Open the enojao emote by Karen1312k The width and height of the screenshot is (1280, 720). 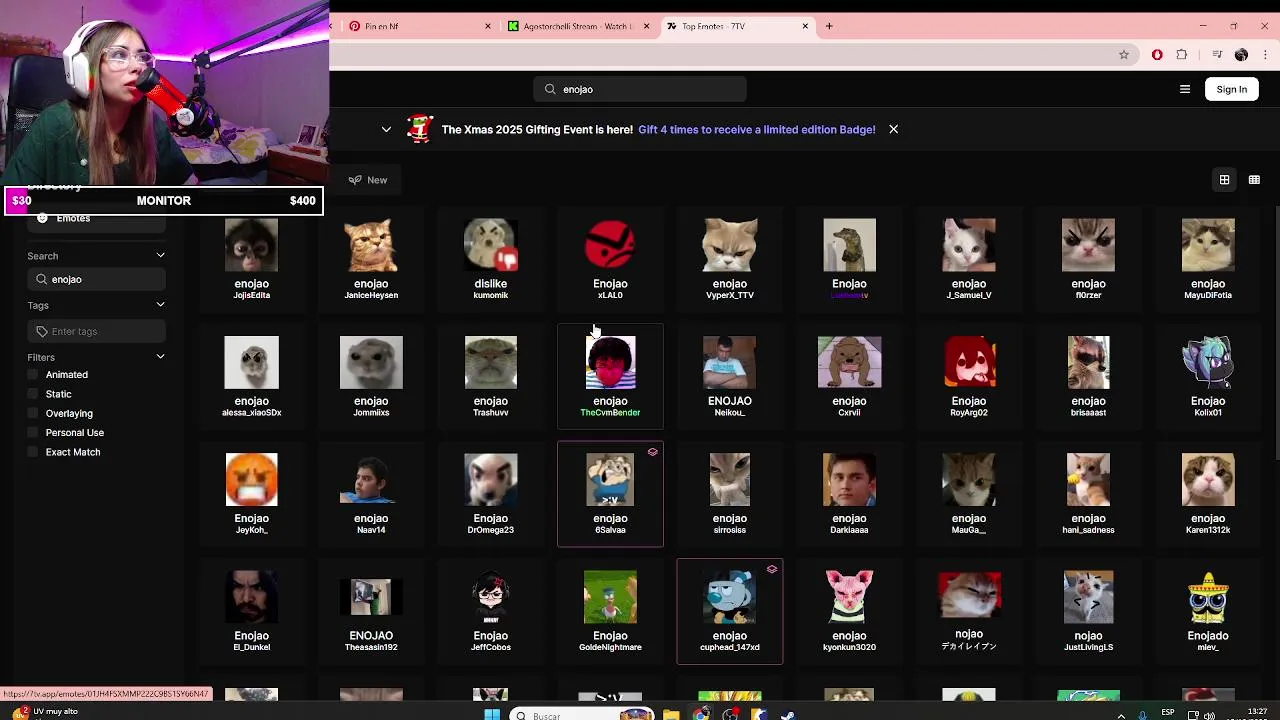click(x=1208, y=494)
